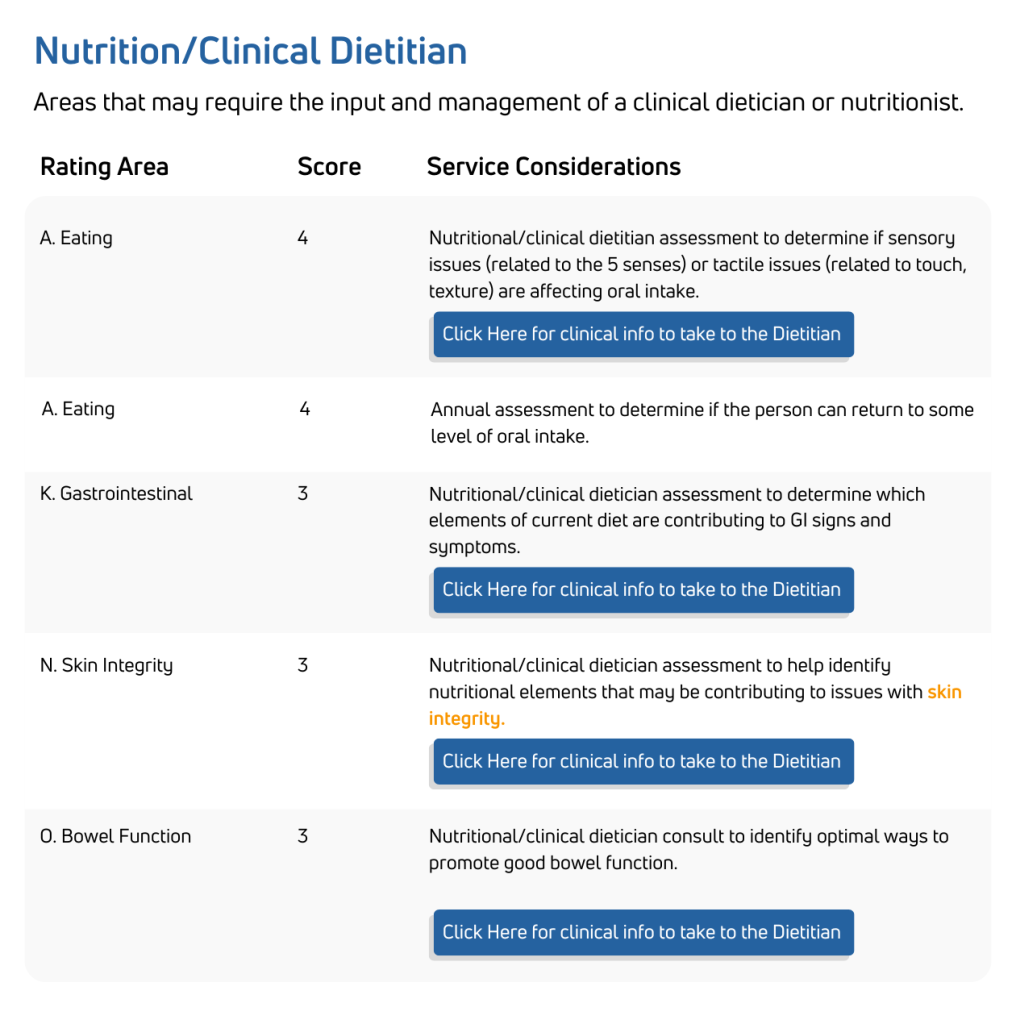This screenshot has width=1016, height=1024.
Task: Click the Score column header
Action: point(329,167)
